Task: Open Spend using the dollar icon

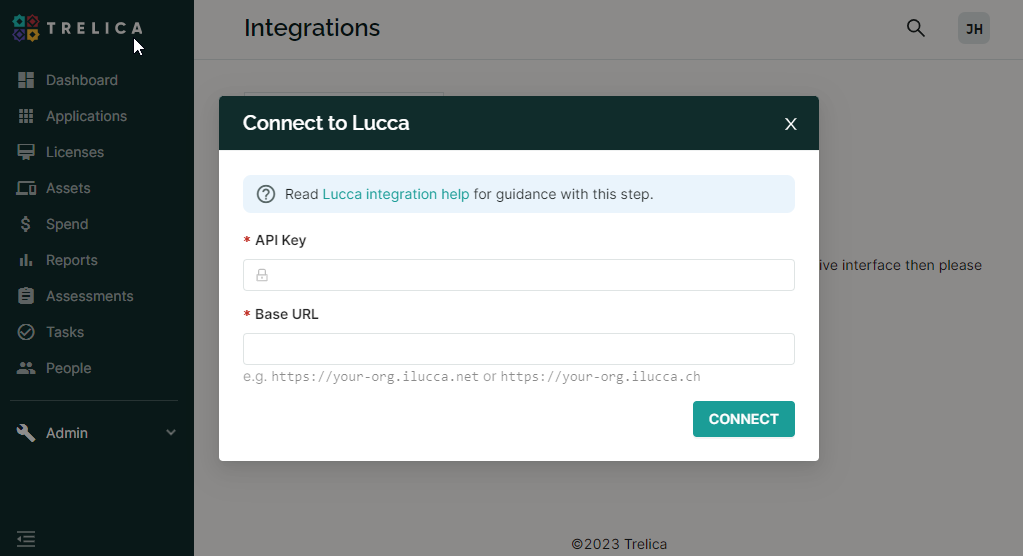Action: pyautogui.click(x=25, y=224)
